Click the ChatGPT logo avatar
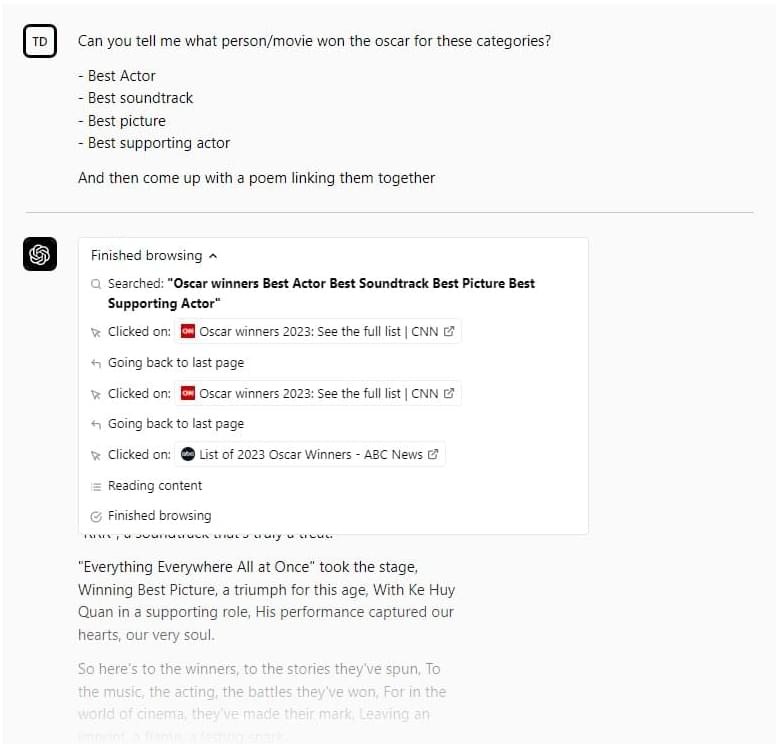 coord(40,255)
